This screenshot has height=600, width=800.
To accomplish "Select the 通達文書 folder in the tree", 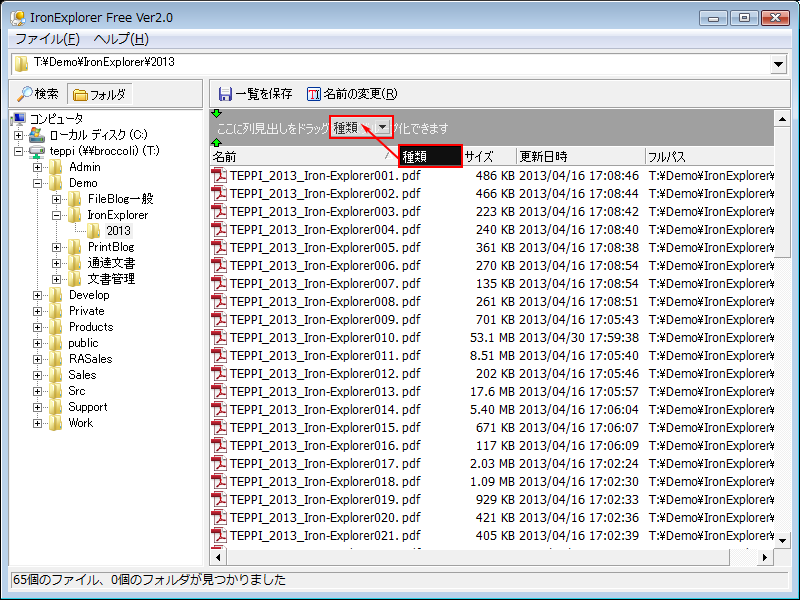I will 111,263.
